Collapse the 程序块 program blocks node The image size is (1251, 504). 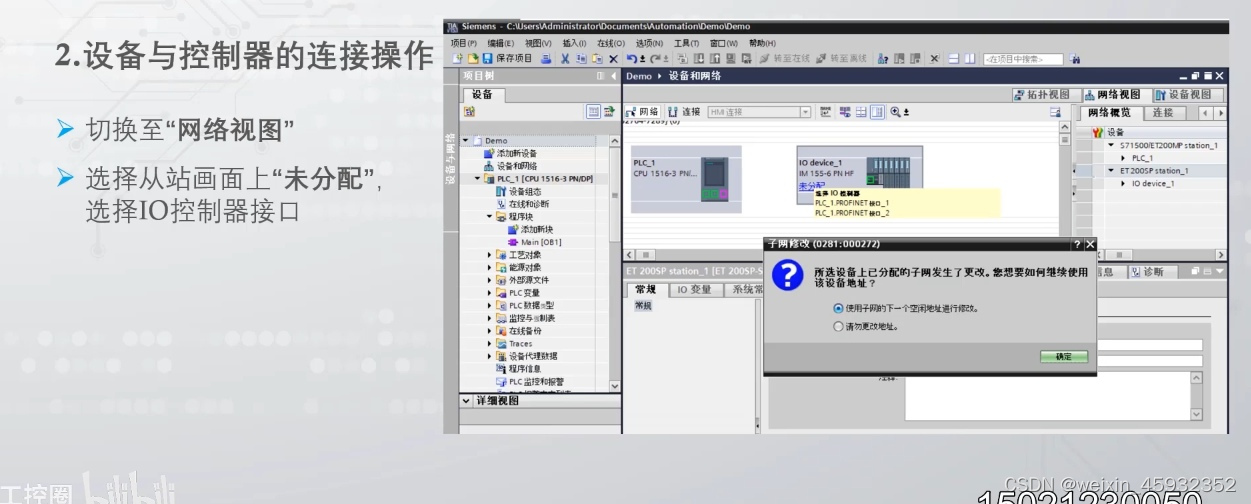[x=490, y=217]
